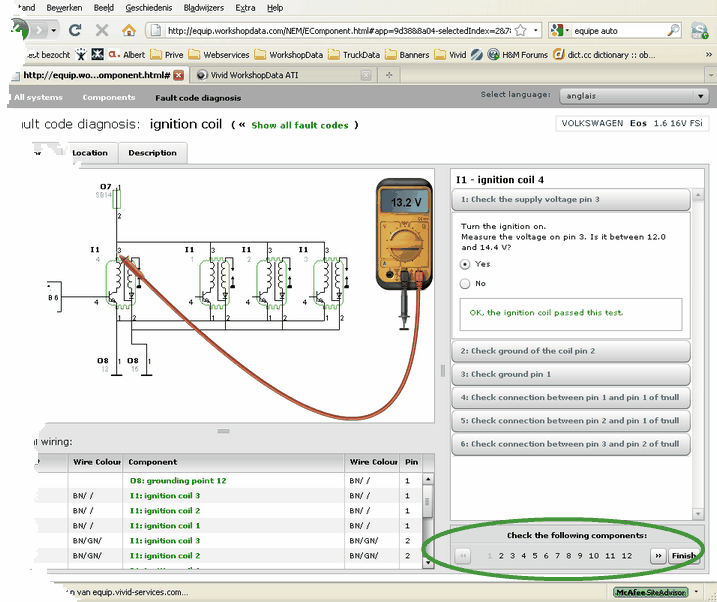Viewport: 717px width, 602px height.
Task: Expand step 4: Check connection pin 1 and pin 1
Action: click(571, 398)
